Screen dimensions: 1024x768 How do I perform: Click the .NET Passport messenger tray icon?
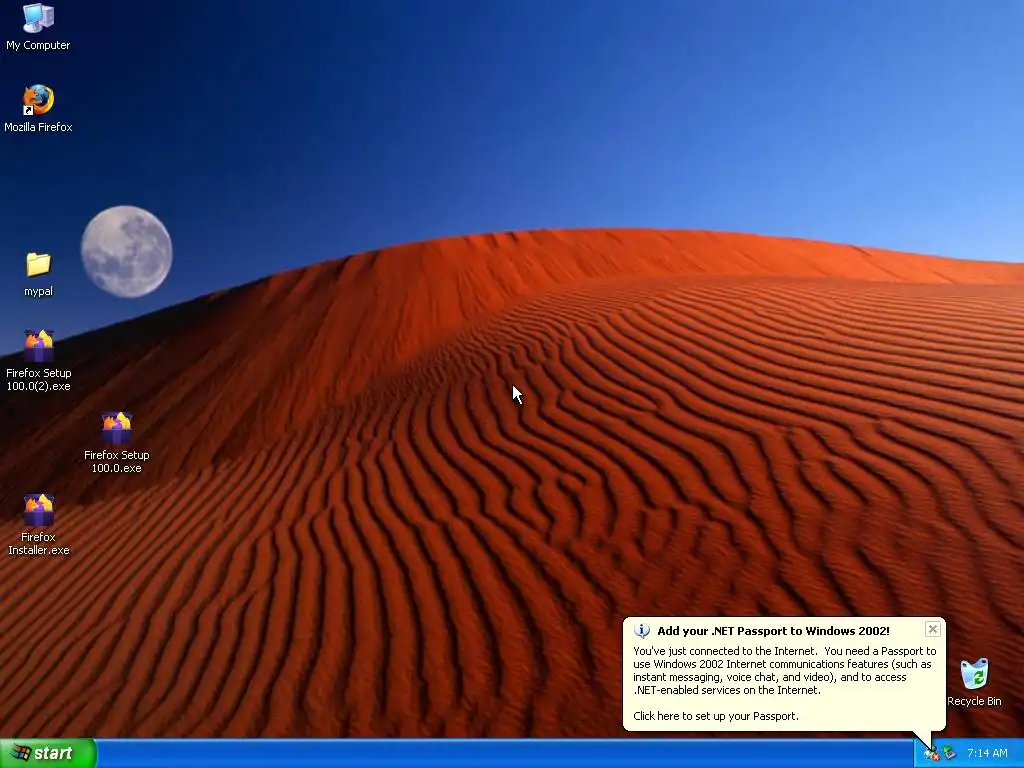coord(931,754)
